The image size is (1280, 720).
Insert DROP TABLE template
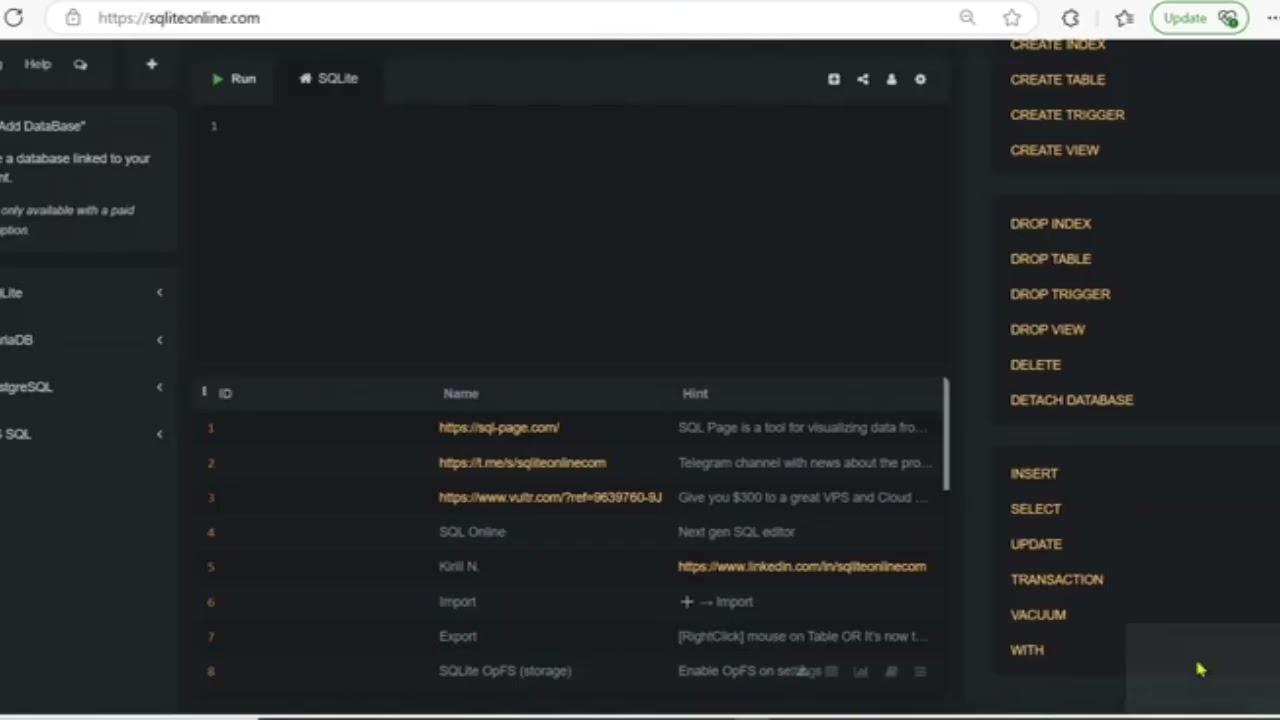[1050, 259]
